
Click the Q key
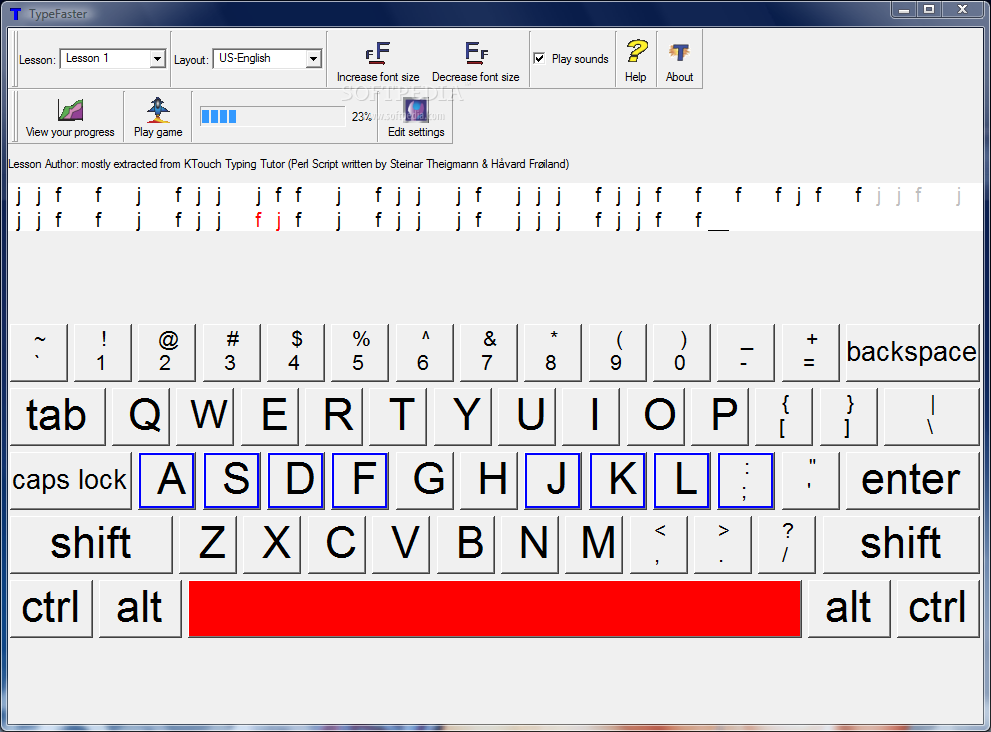pyautogui.click(x=141, y=417)
